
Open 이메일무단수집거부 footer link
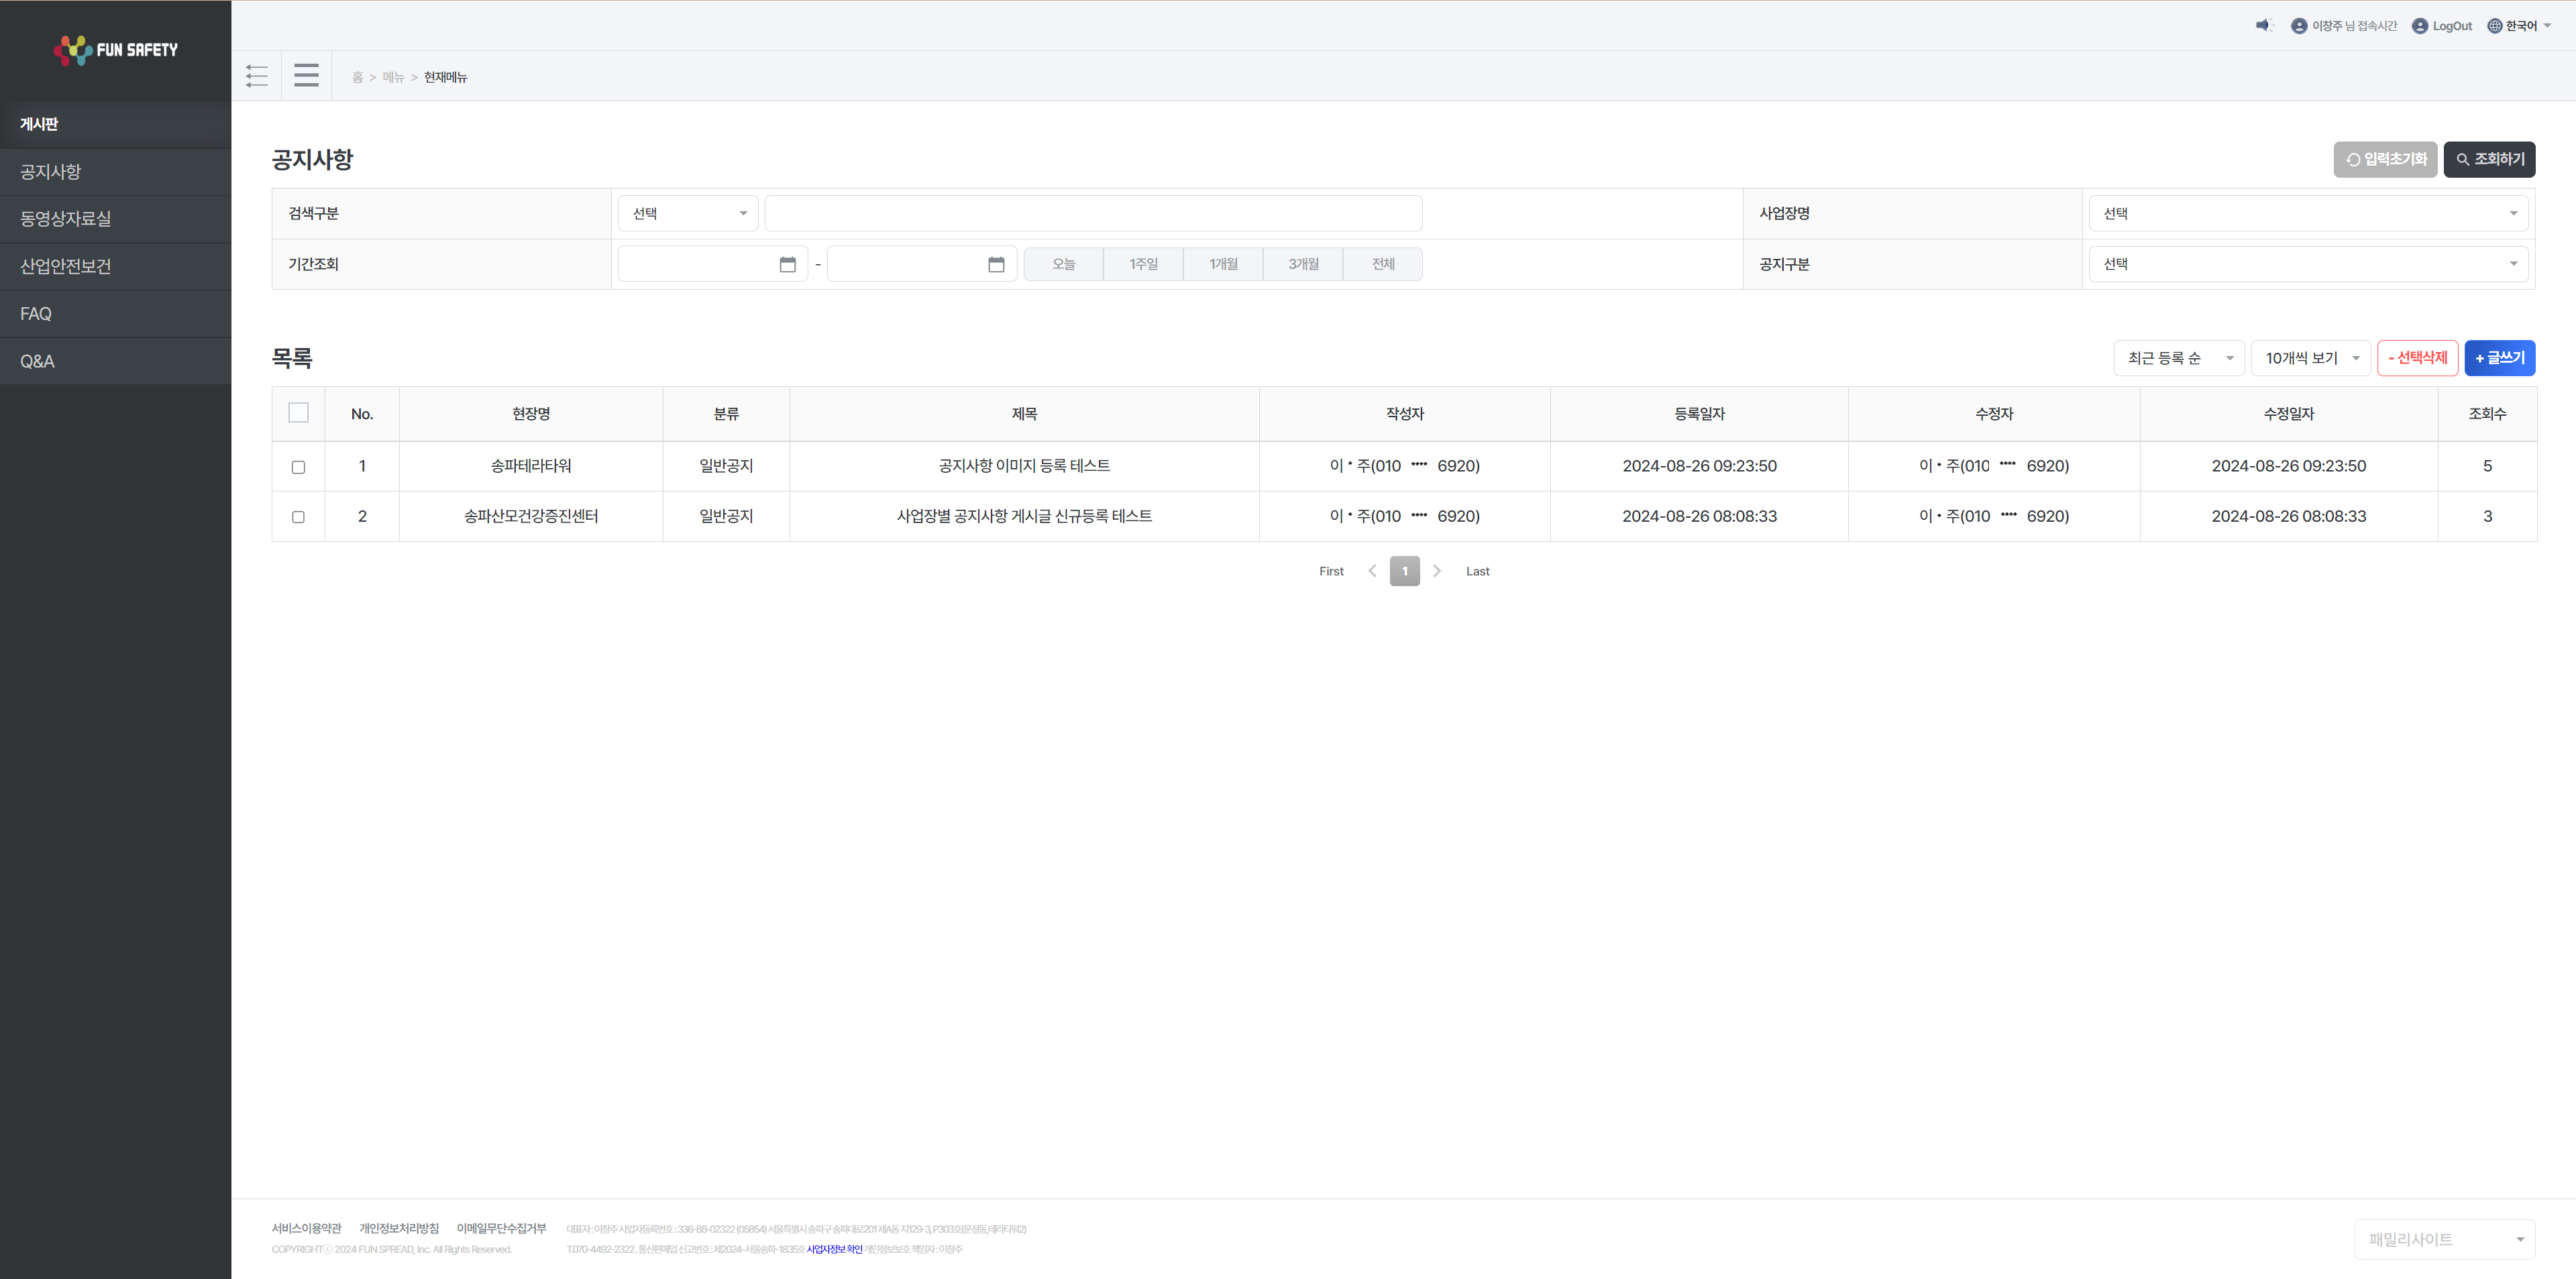pos(501,1228)
